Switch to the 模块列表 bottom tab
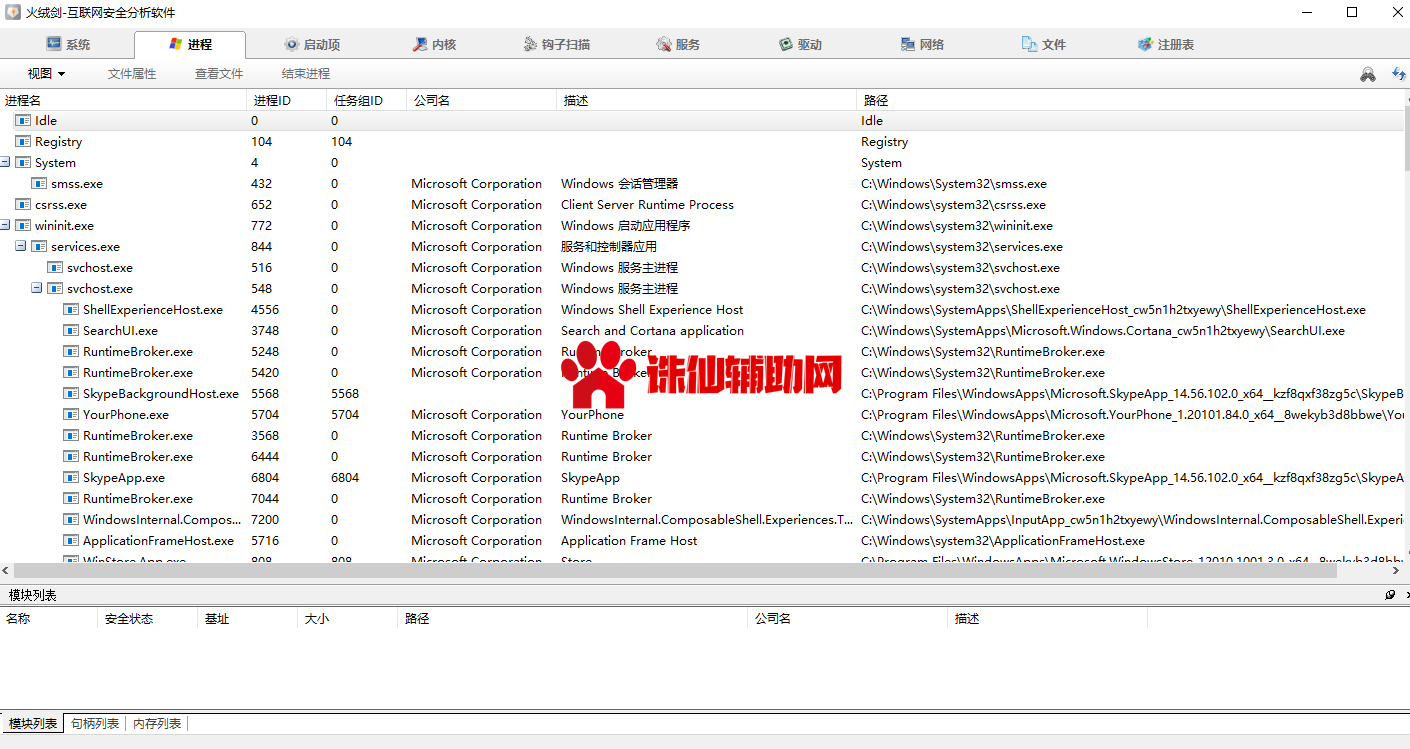The width and height of the screenshot is (1410, 749). [x=33, y=724]
